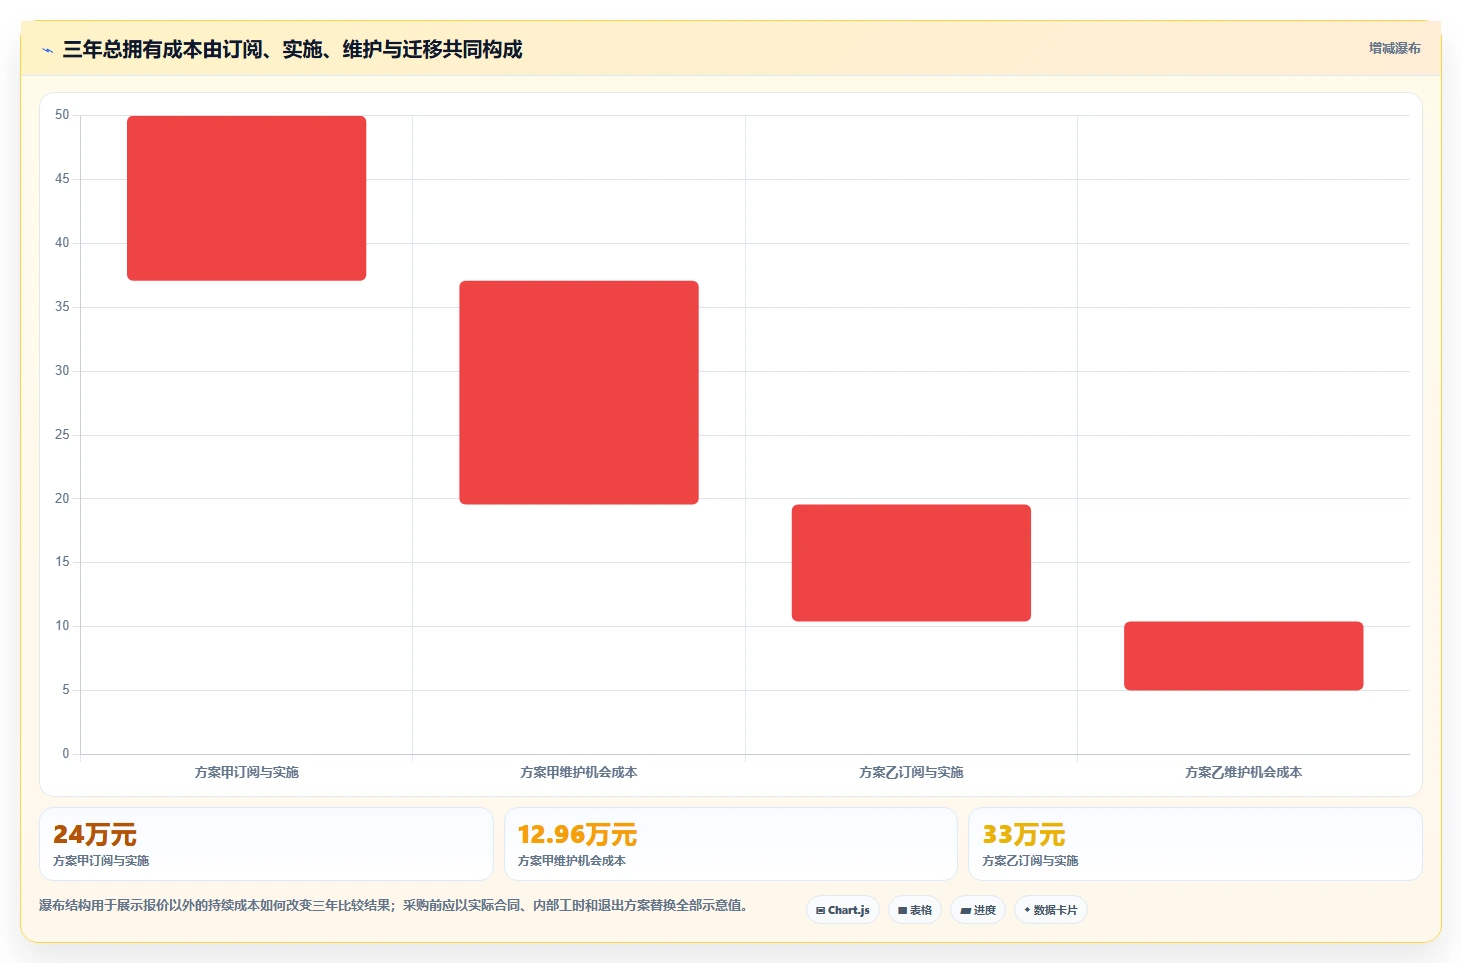Click the 进度 chip
Image resolution: width=1462 pixels, height=963 pixels.
(978, 910)
